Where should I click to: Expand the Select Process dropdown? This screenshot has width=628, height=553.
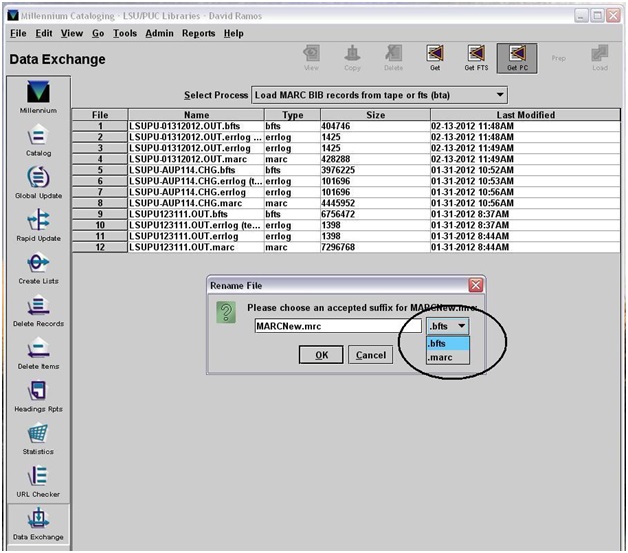pyautogui.click(x=379, y=94)
